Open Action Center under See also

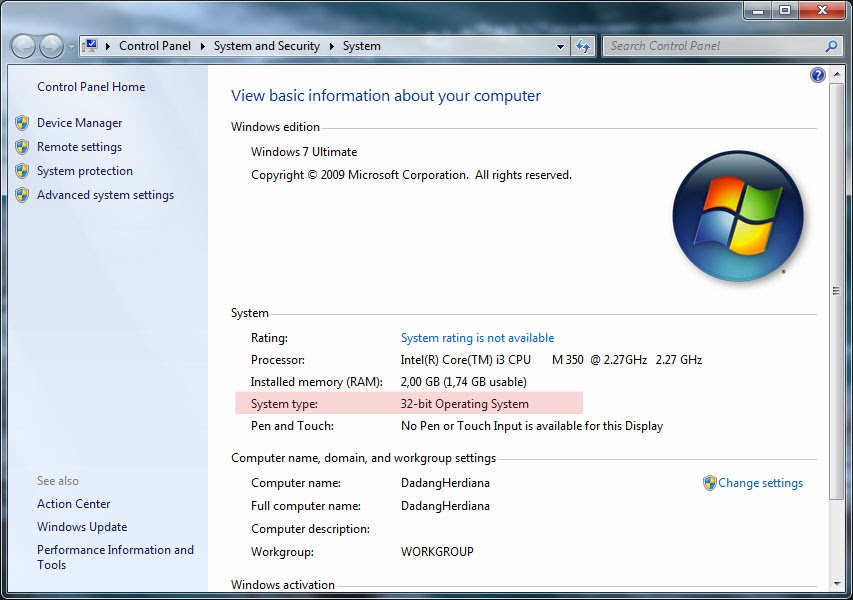tap(73, 504)
